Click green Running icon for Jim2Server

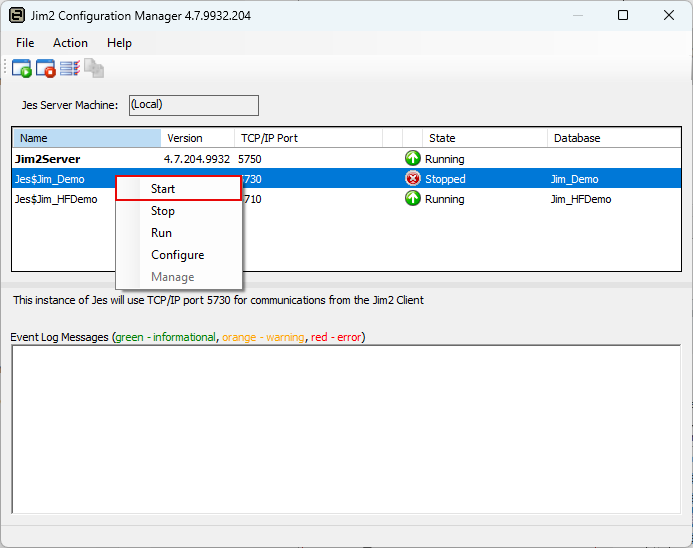click(412, 158)
